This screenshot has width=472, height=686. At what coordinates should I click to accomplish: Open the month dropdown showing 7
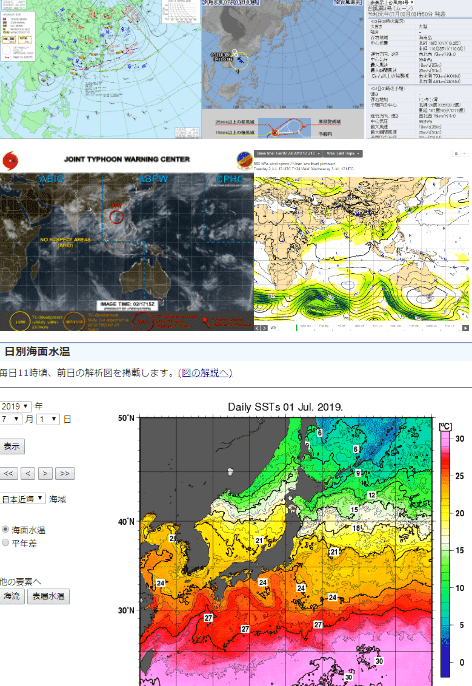(11, 419)
